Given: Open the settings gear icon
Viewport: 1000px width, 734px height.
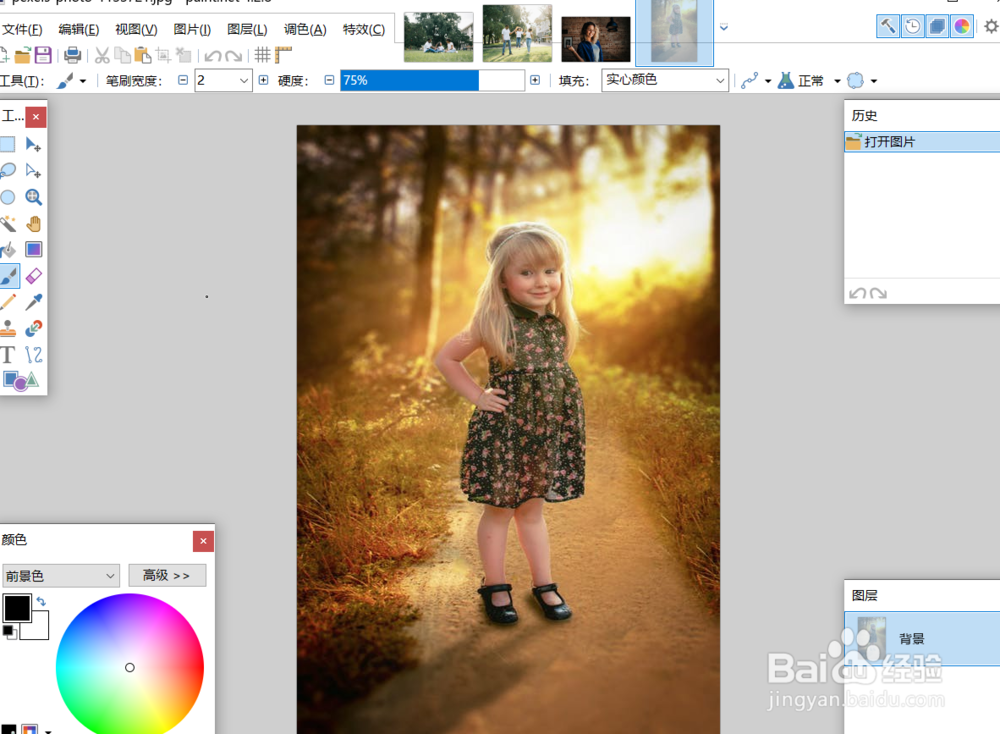Looking at the screenshot, I should [990, 26].
